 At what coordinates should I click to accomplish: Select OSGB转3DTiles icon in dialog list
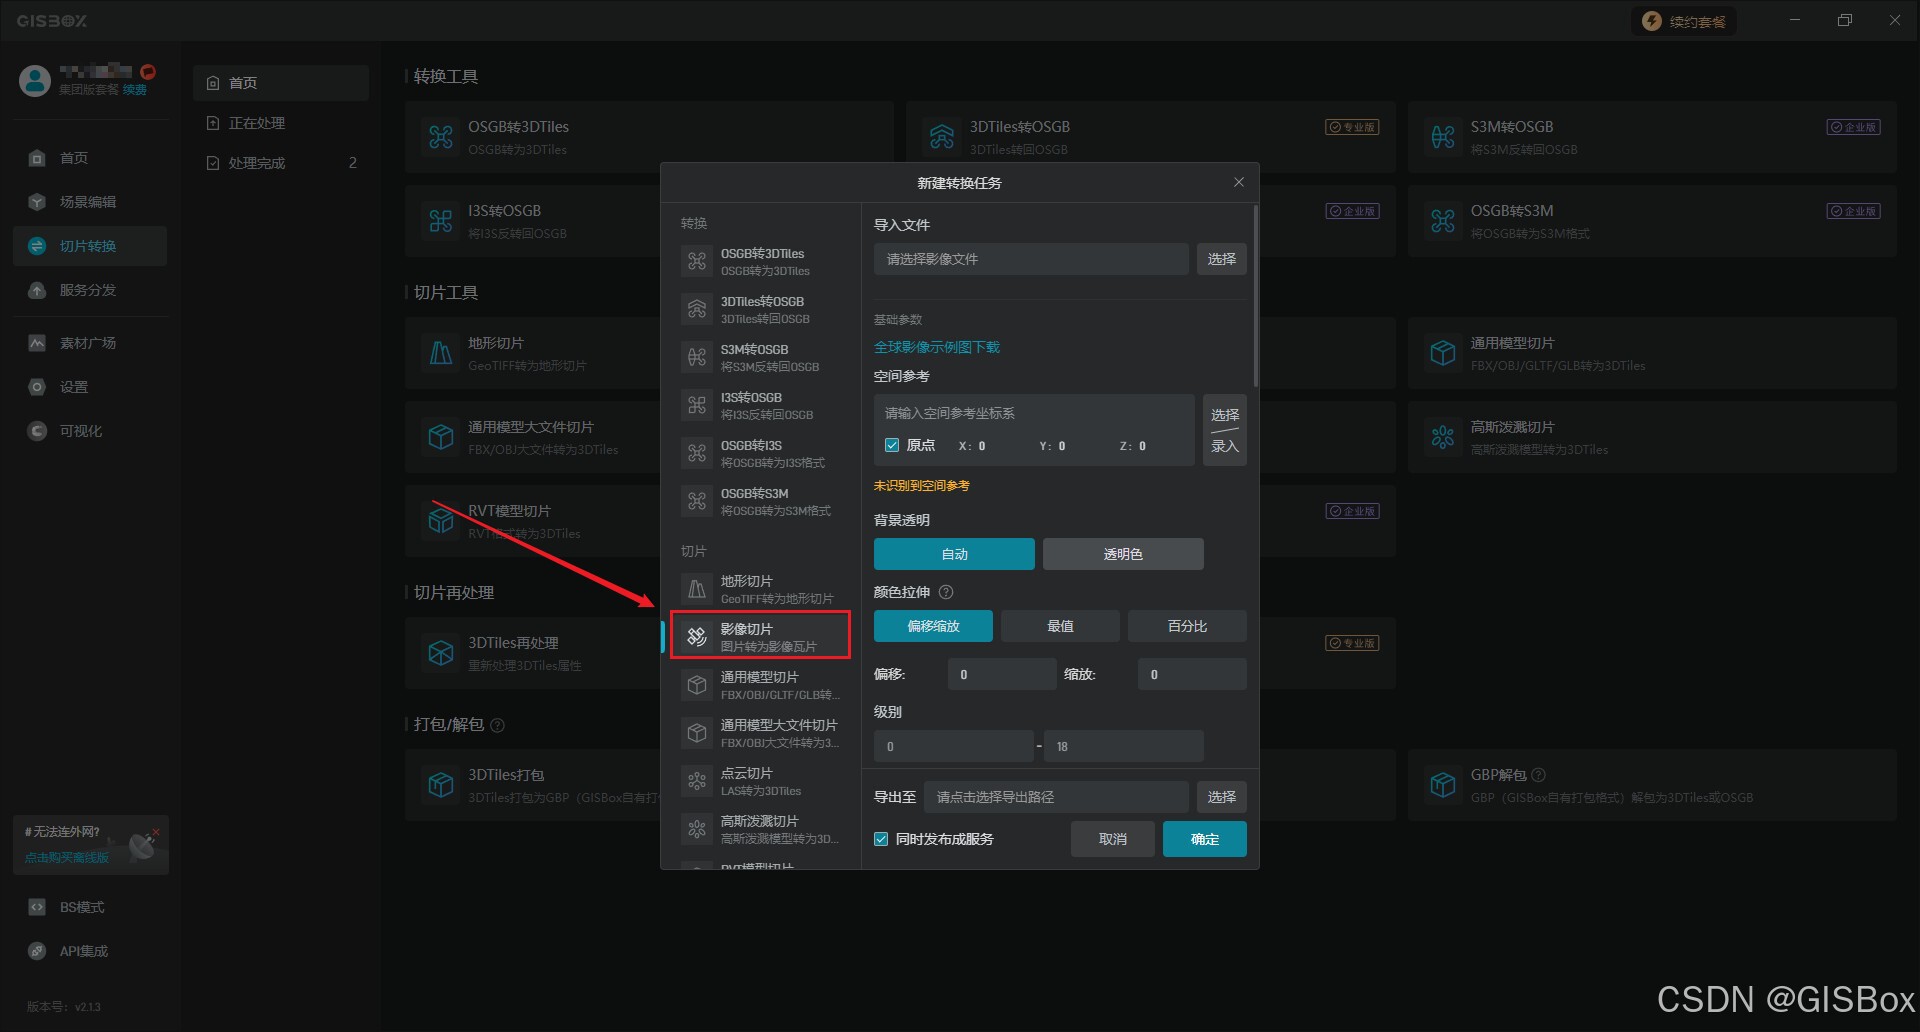point(697,261)
